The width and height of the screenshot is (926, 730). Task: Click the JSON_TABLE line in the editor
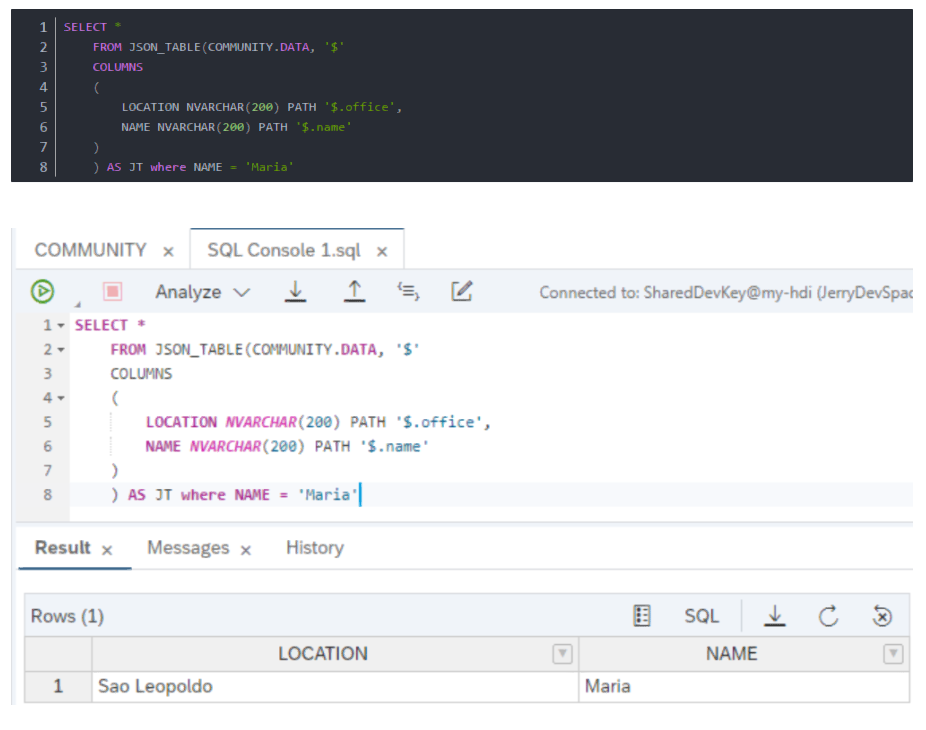265,350
